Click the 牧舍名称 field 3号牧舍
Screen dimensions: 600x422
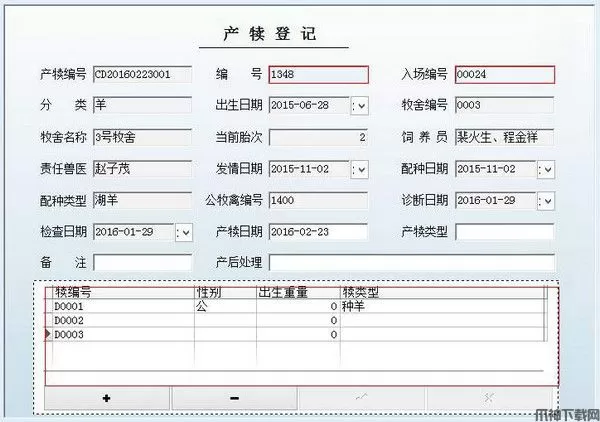coord(142,137)
